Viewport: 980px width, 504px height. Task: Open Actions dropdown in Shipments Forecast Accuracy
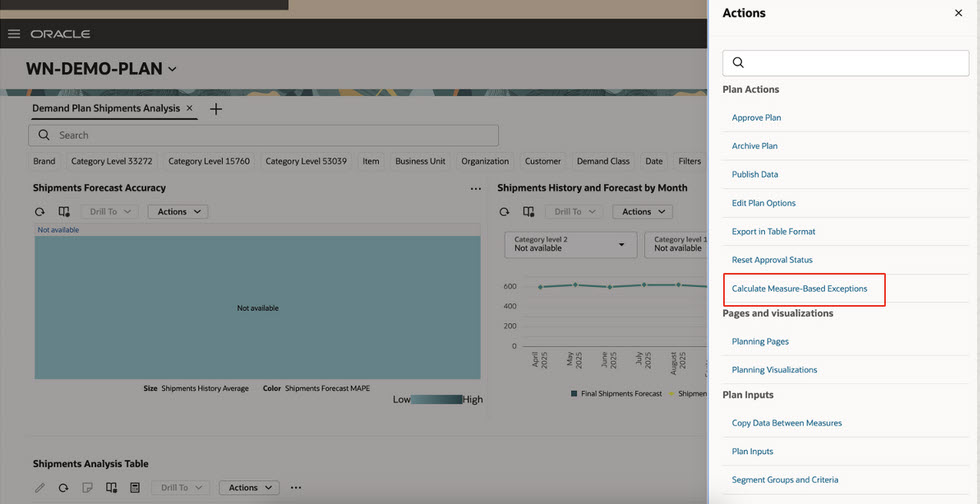178,212
